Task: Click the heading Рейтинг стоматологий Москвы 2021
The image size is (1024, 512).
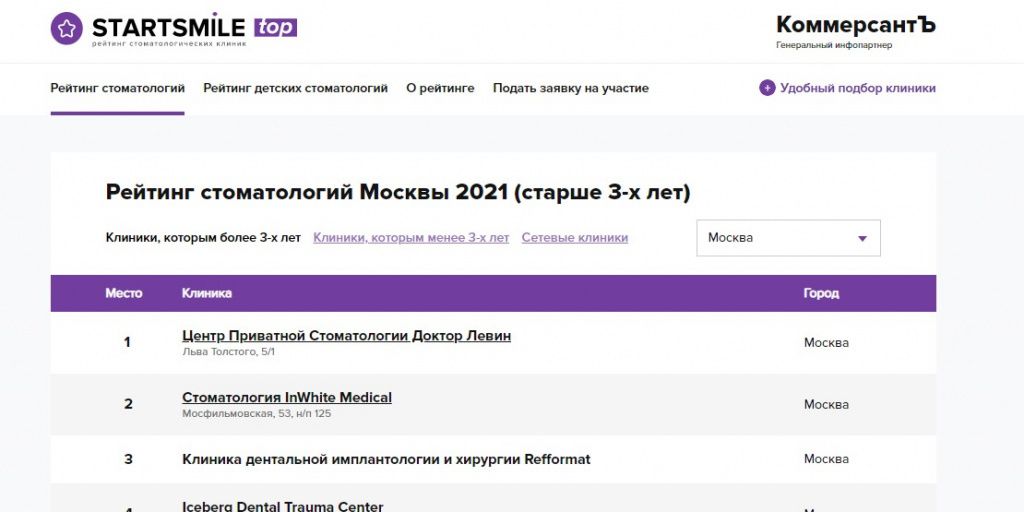Action: [x=398, y=193]
